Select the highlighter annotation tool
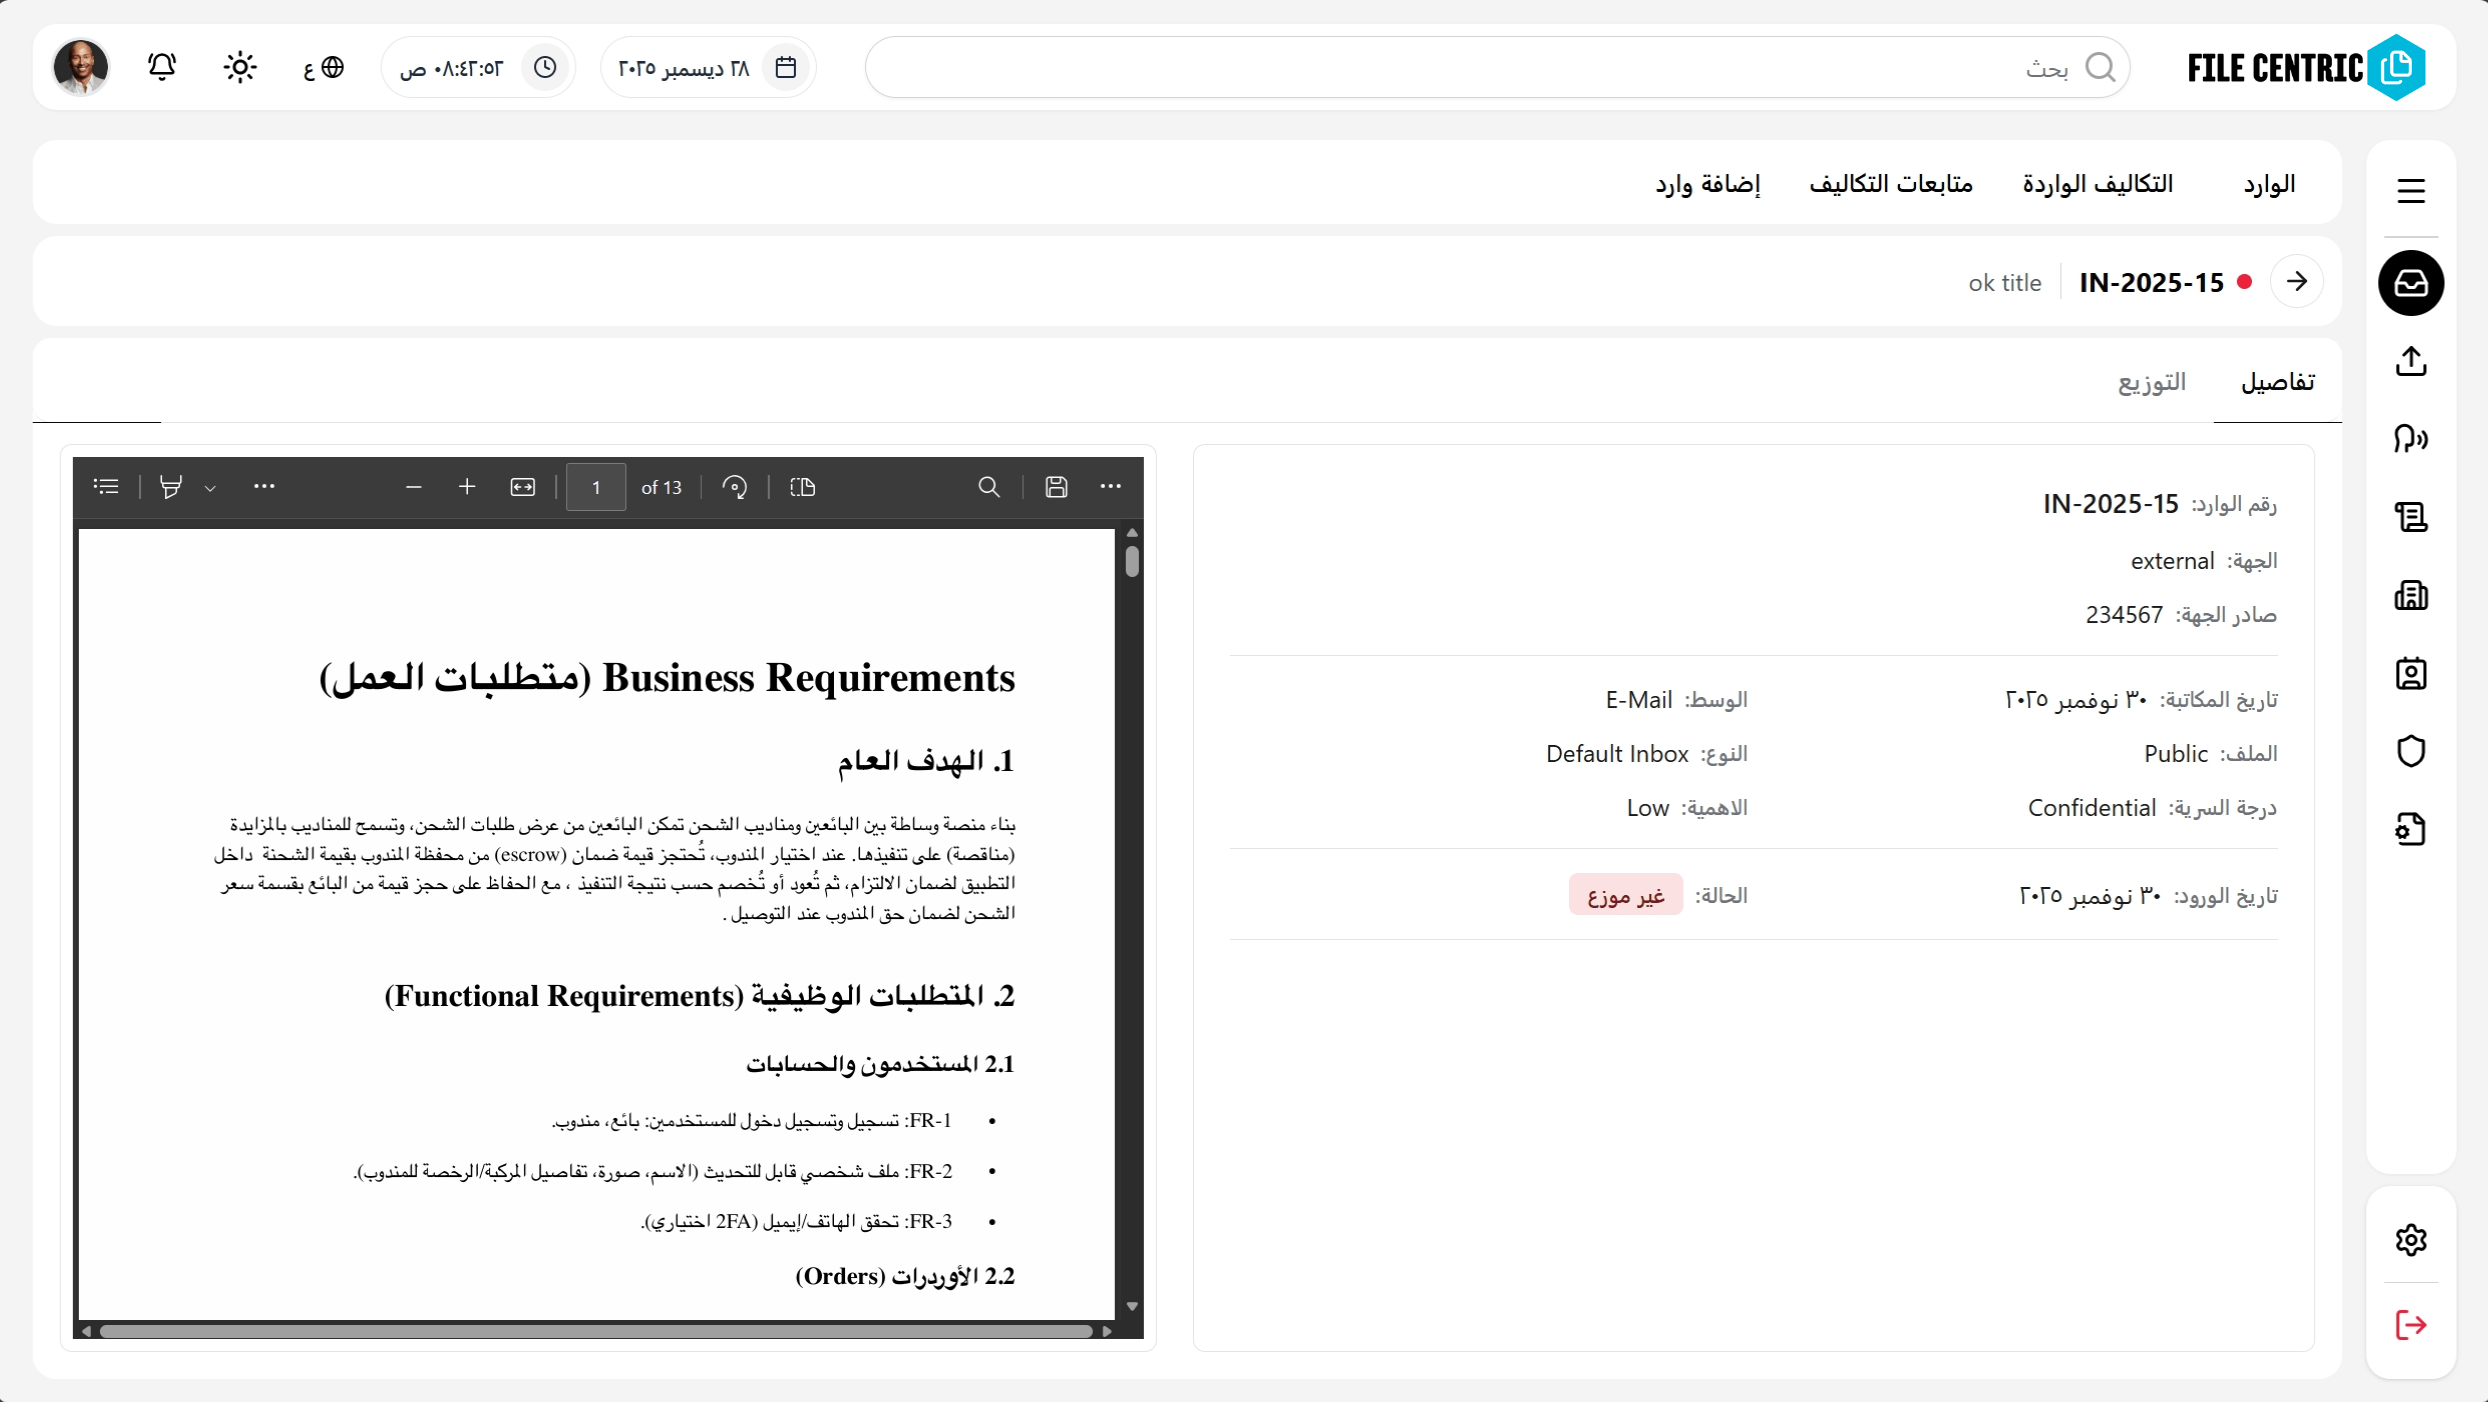Viewport: 2488px width, 1402px height. pyautogui.click(x=170, y=486)
